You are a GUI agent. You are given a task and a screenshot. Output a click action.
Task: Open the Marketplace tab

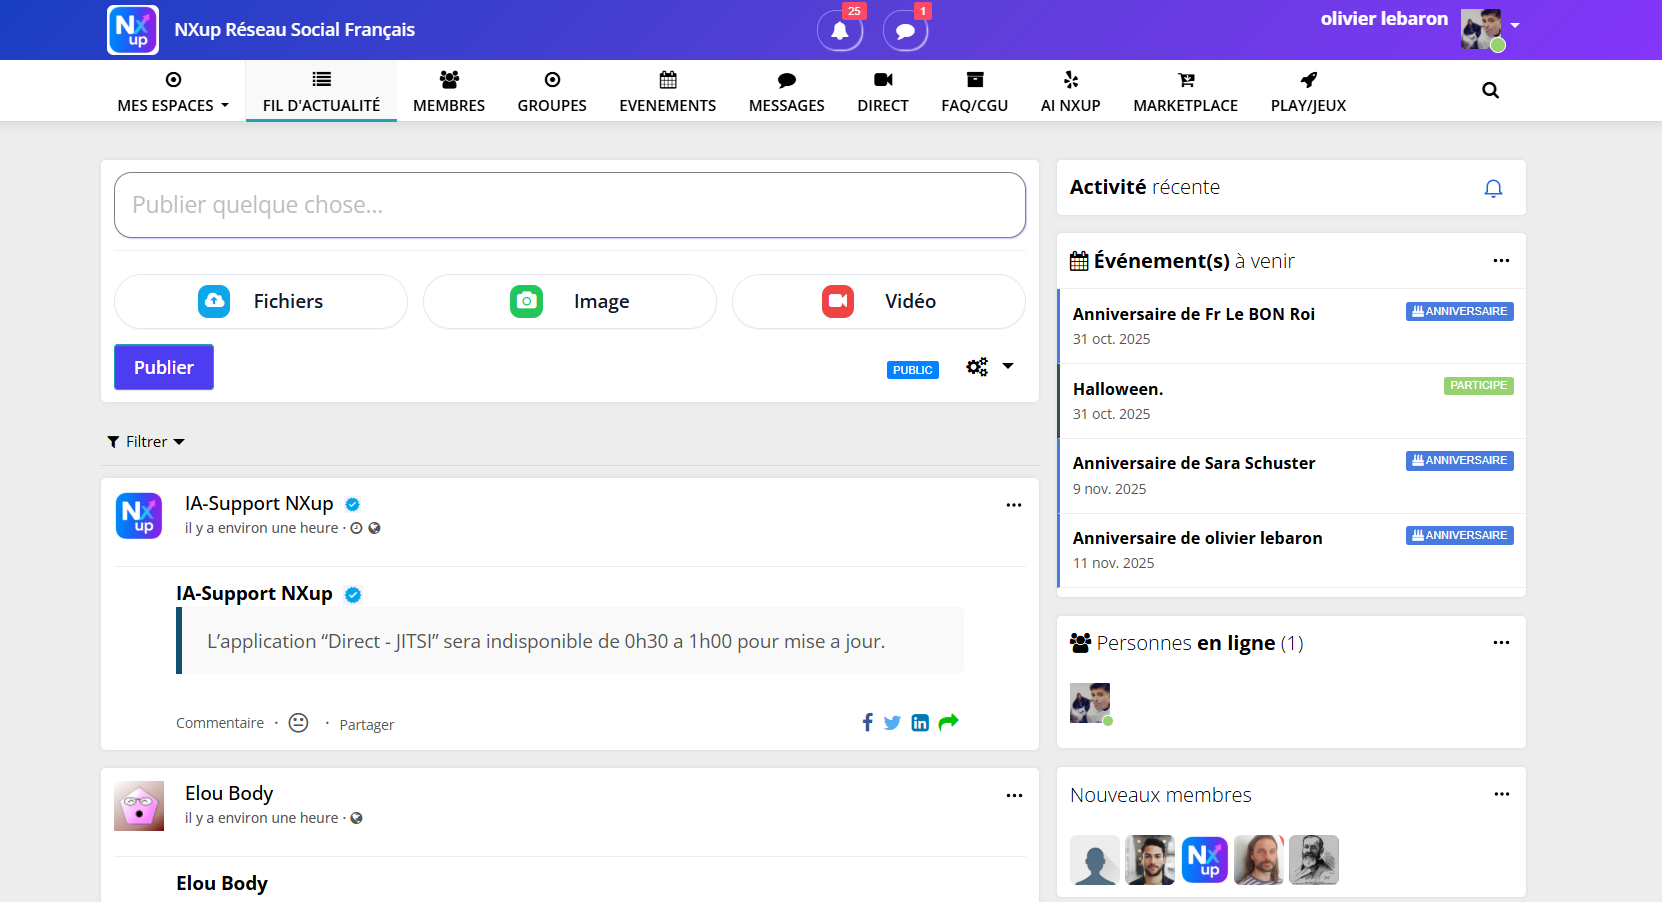[1185, 92]
